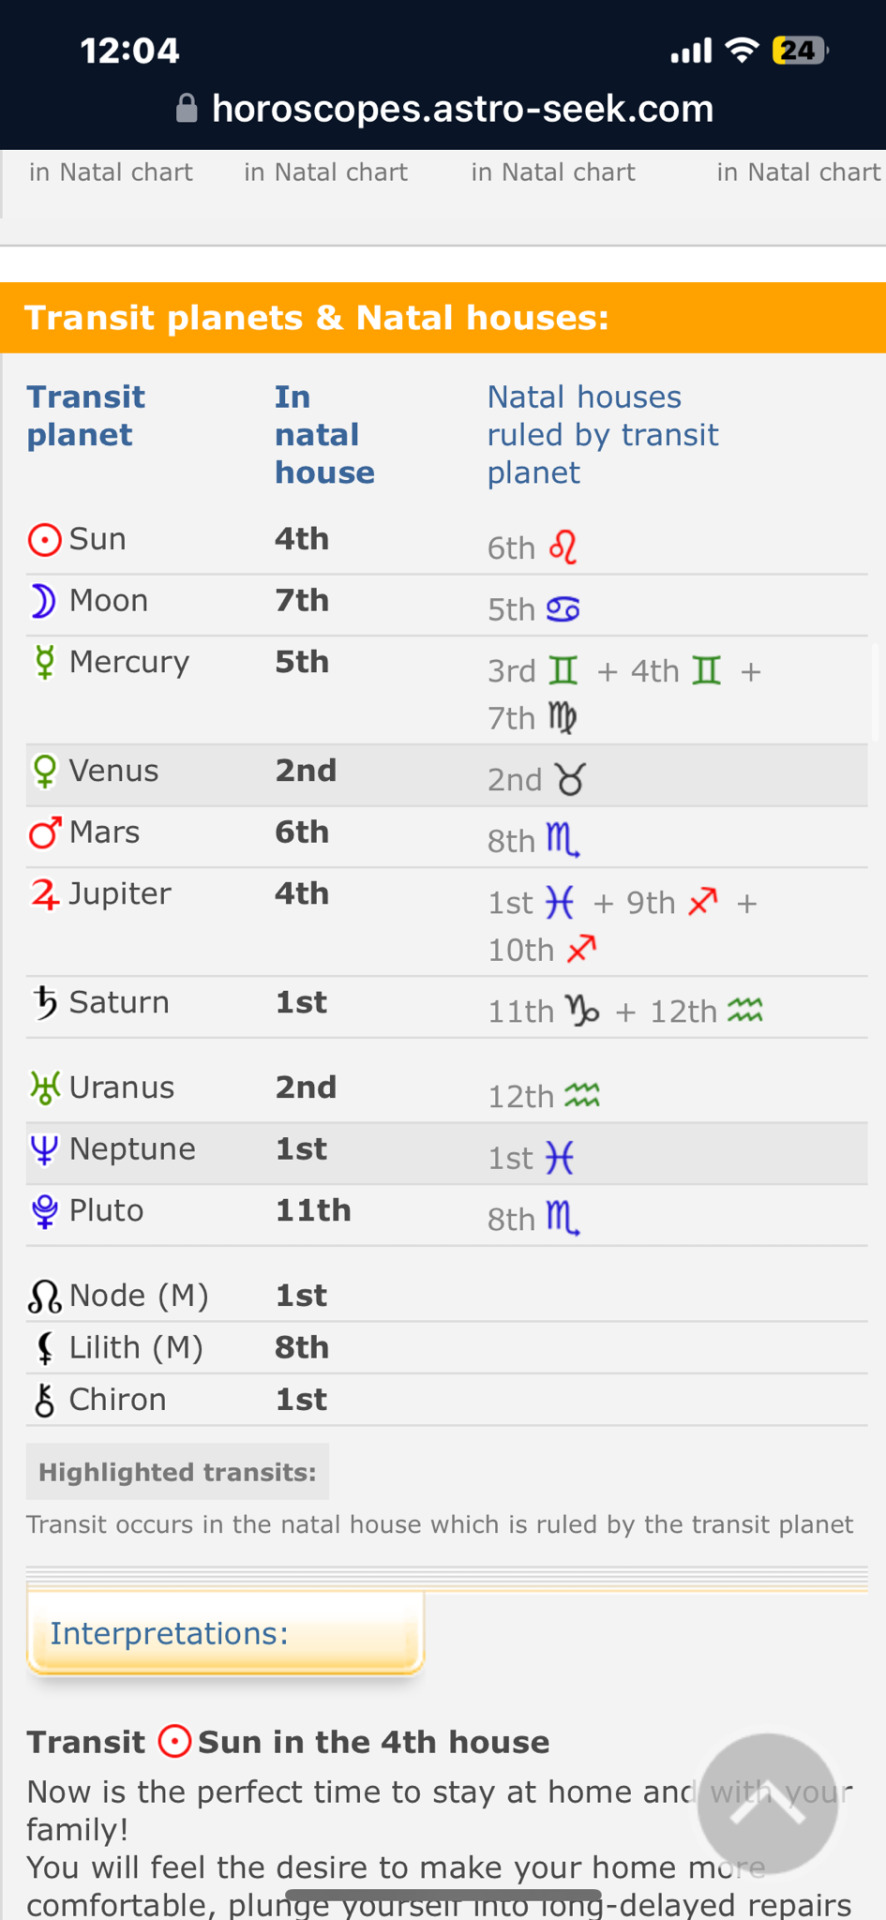Tap the Venus symbol in transit table

(x=44, y=772)
